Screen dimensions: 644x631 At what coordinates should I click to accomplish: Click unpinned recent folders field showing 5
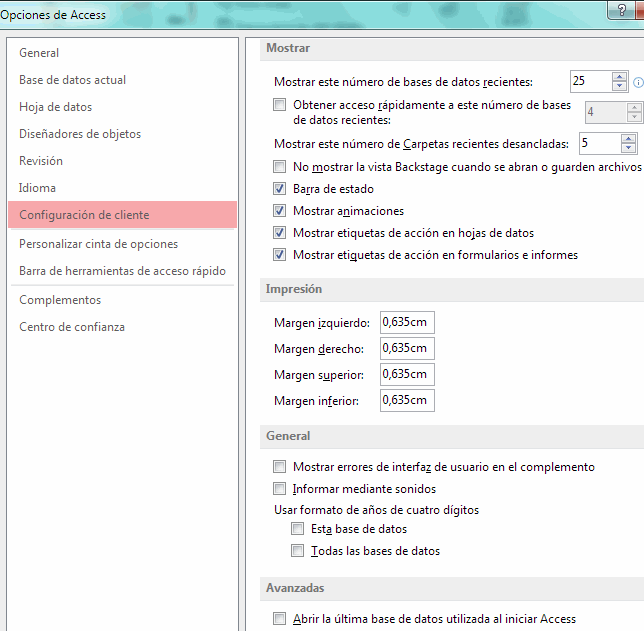click(600, 143)
